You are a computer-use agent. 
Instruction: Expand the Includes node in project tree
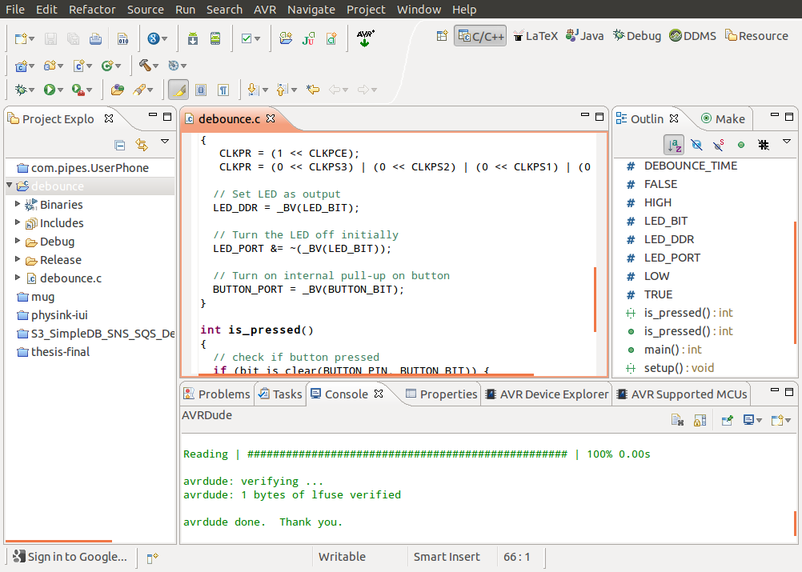(18, 223)
